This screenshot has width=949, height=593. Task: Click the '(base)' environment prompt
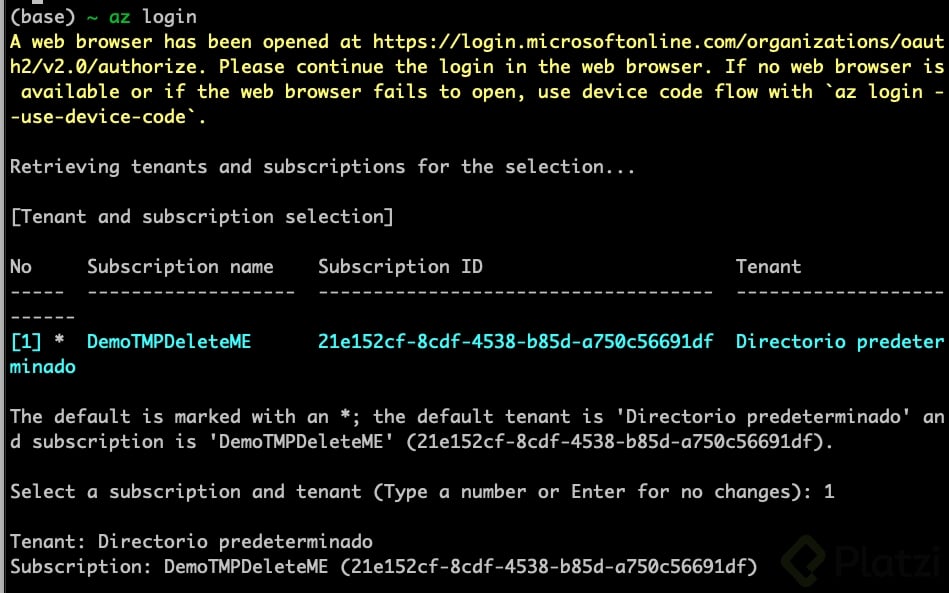pos(42,17)
